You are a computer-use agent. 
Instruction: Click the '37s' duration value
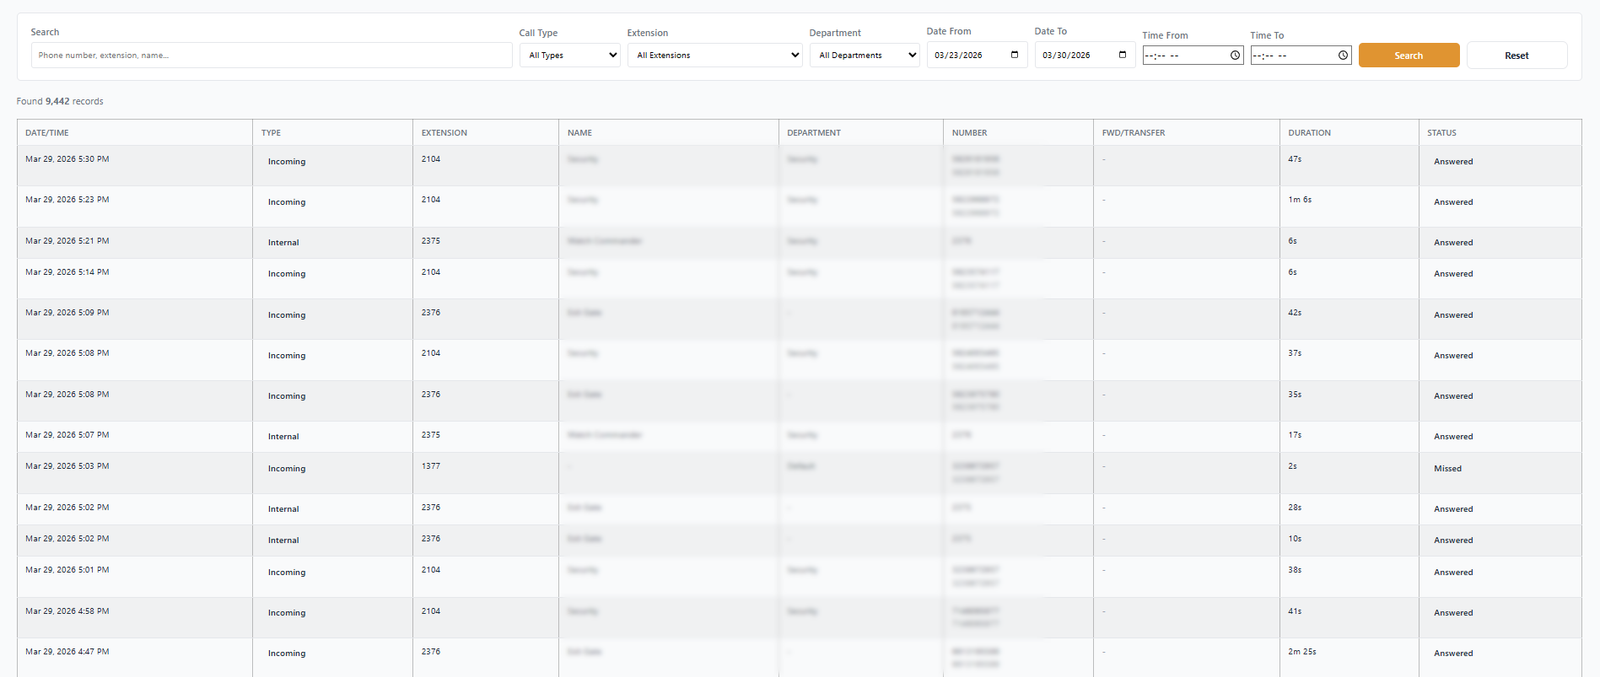1295,353
